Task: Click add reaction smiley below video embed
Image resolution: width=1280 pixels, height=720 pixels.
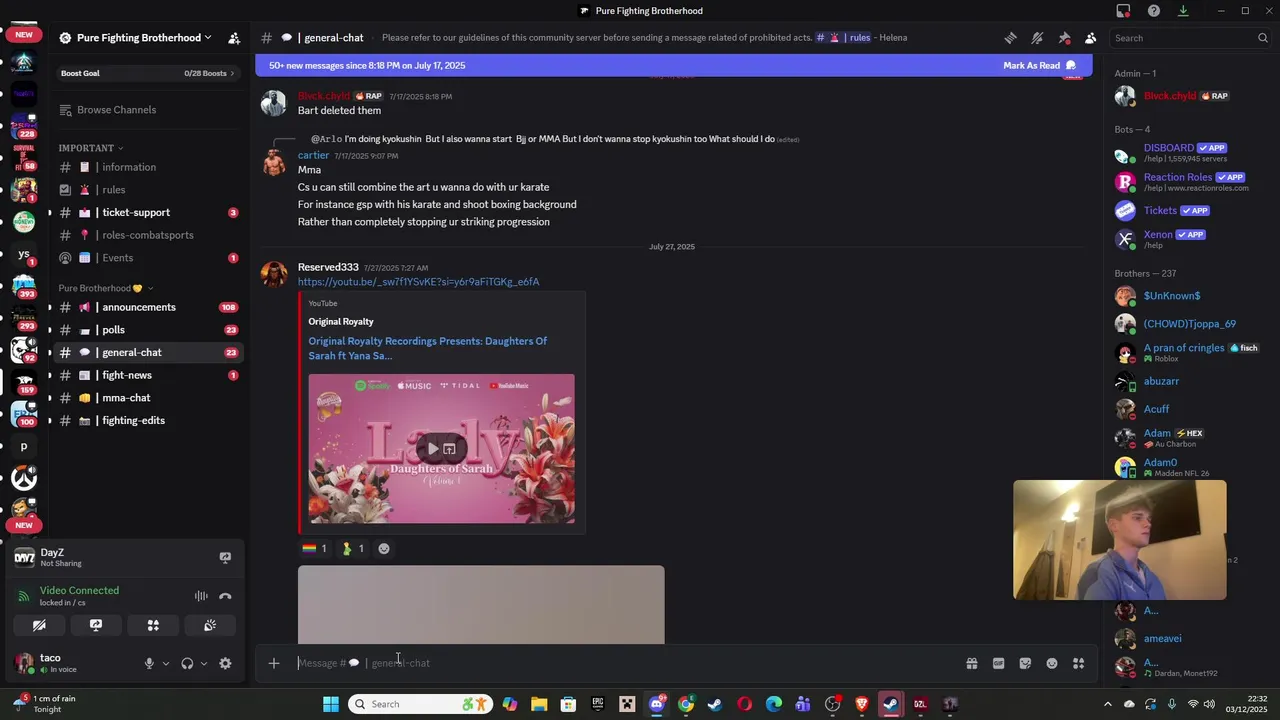Action: pyautogui.click(x=384, y=548)
